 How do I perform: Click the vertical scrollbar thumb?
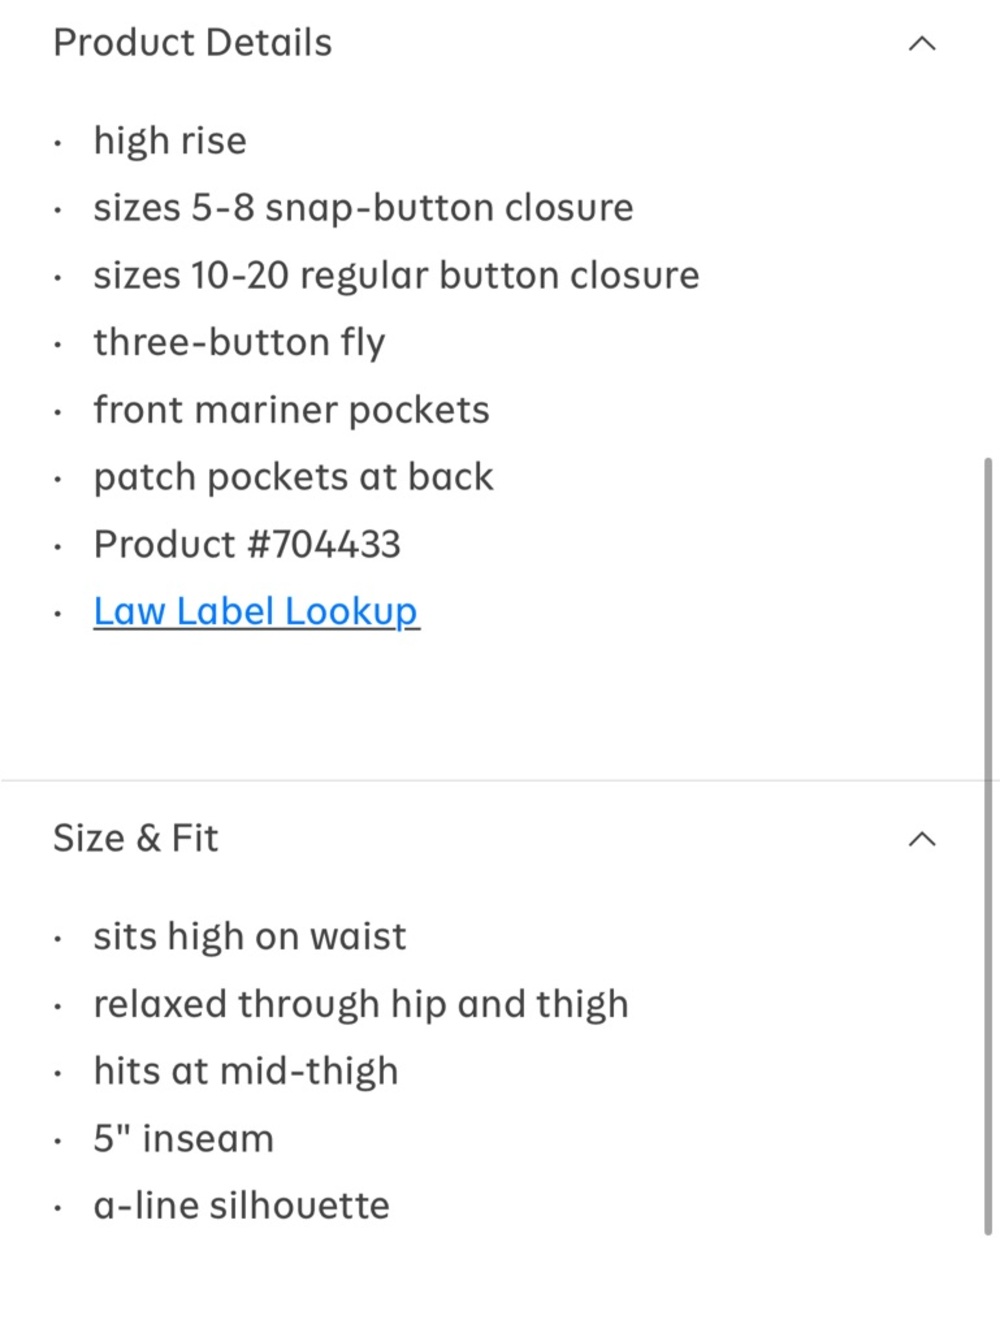point(988,846)
